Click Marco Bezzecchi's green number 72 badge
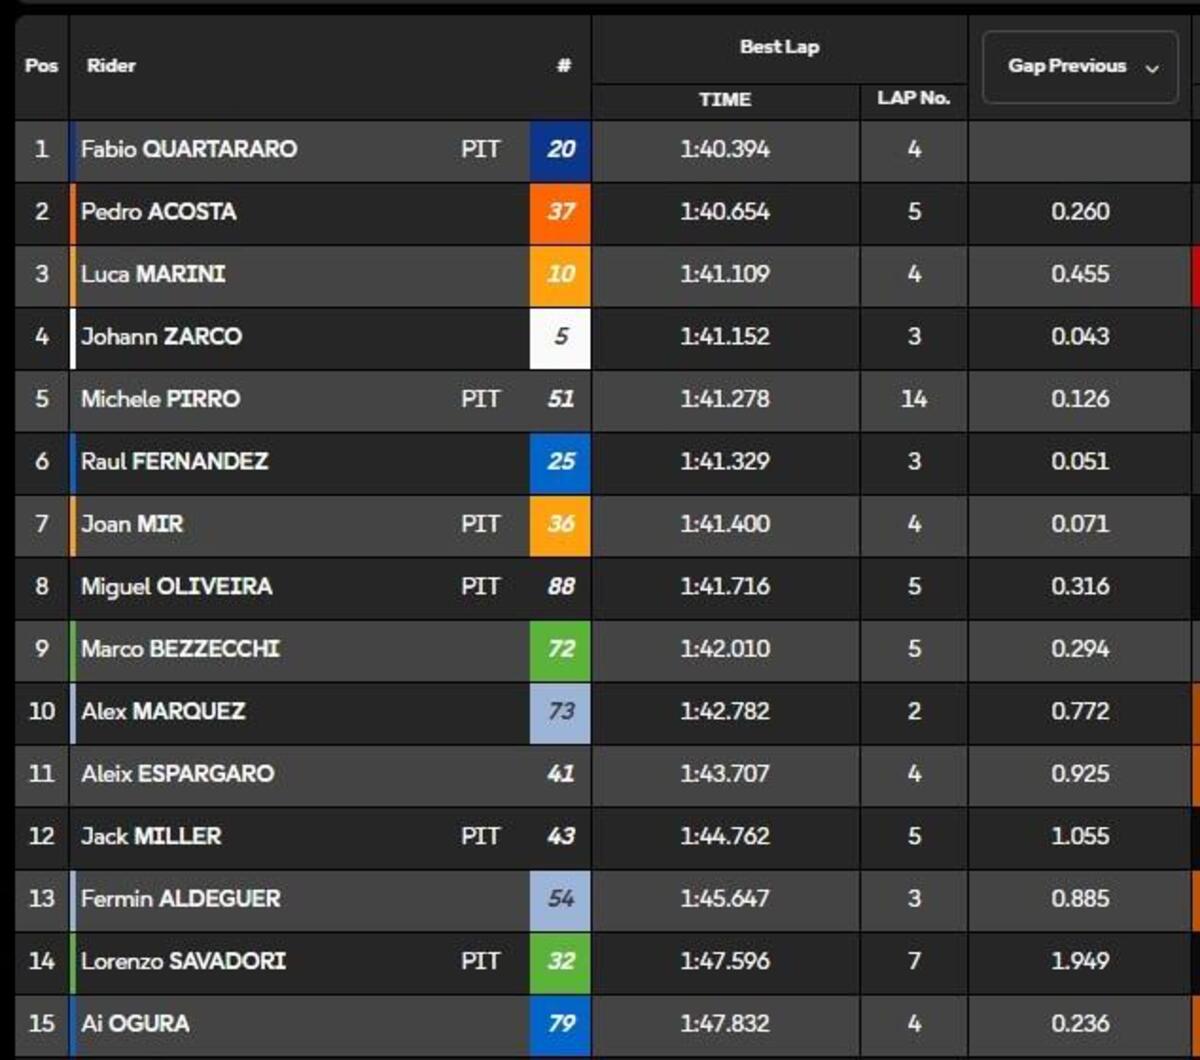1200x1060 pixels. coord(560,649)
